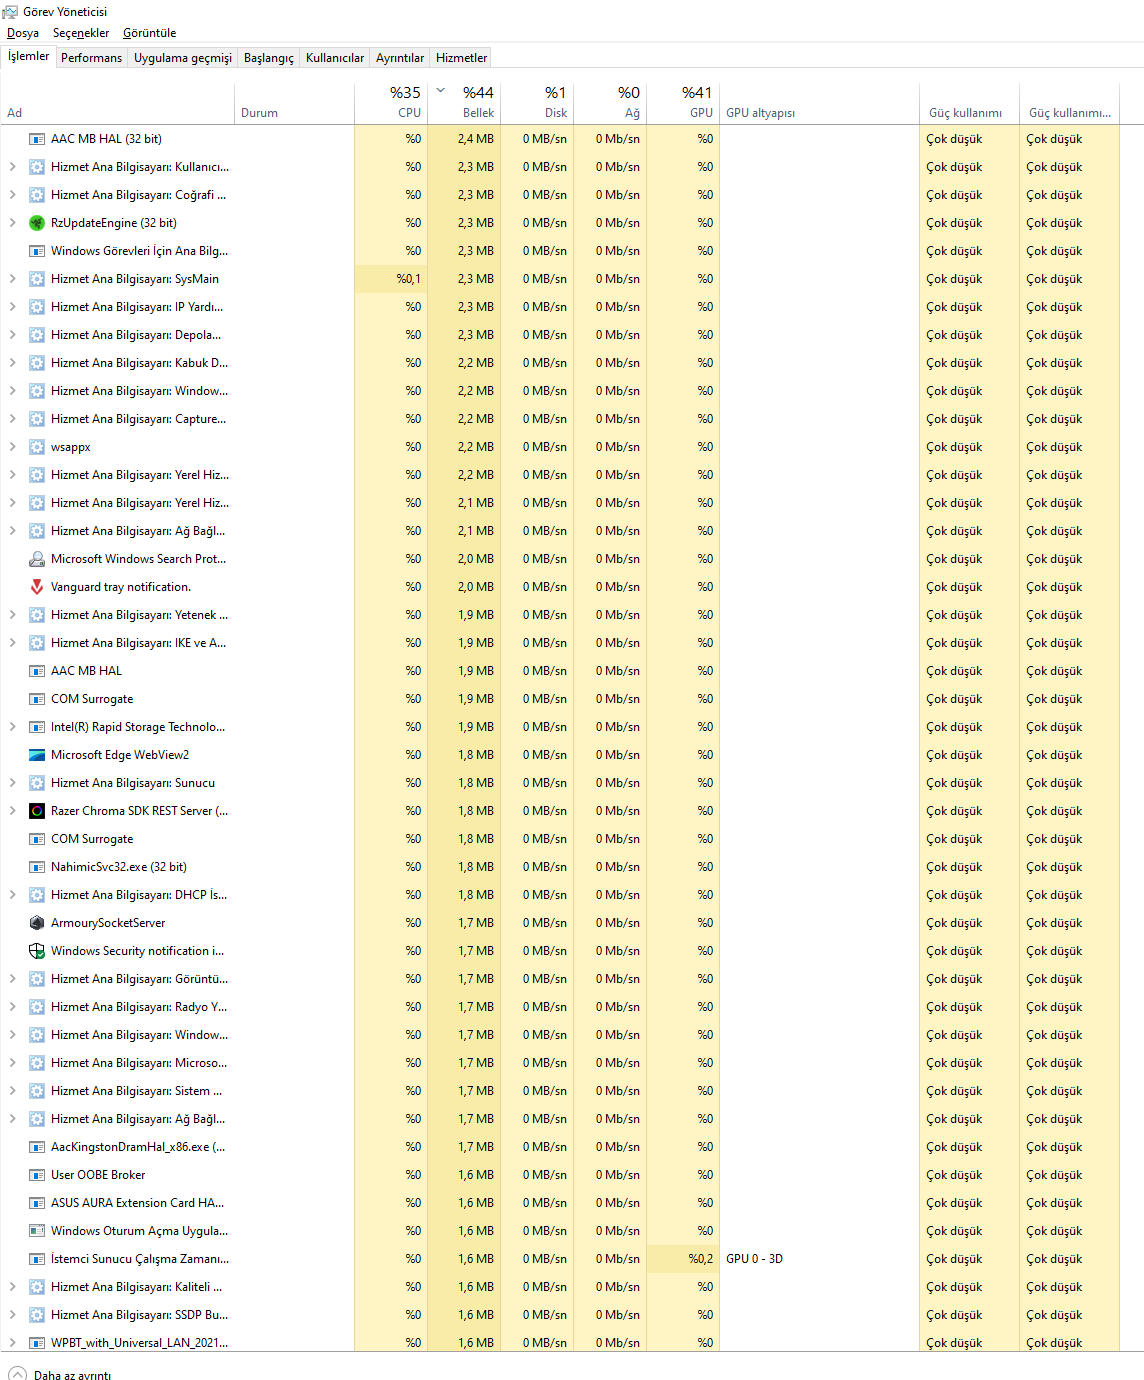This screenshot has width=1144, height=1380.
Task: Expand the wsappx process group
Action: point(12,447)
